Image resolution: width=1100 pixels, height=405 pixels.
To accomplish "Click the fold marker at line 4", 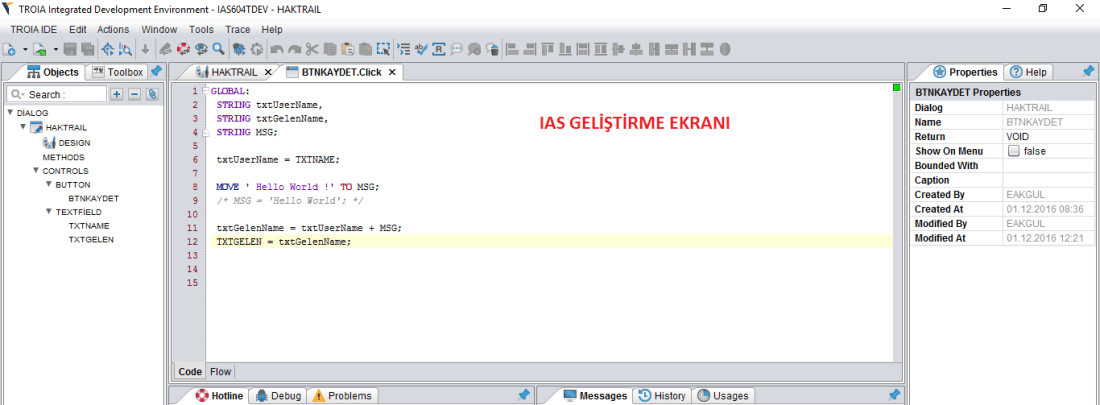I will (x=206, y=132).
